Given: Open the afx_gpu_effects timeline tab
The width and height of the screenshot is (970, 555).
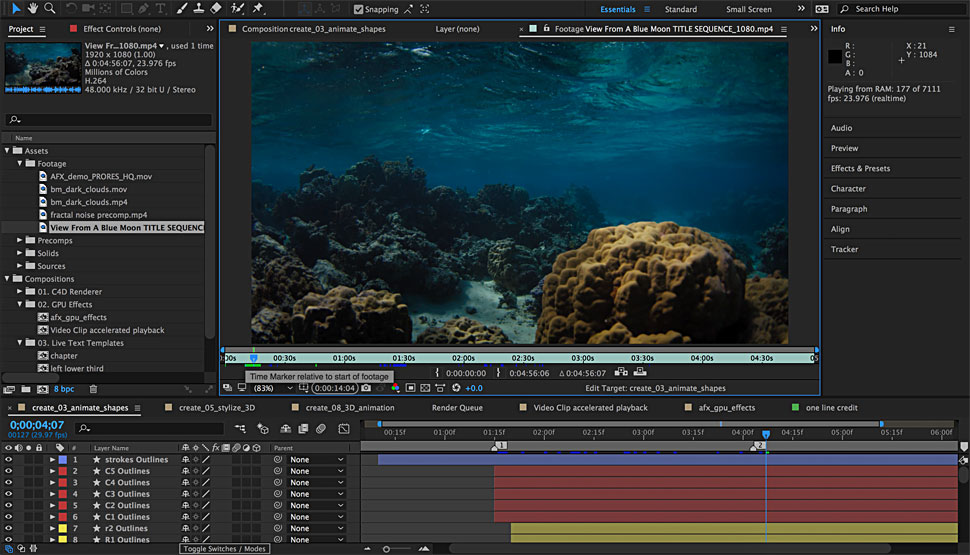Looking at the screenshot, I should coord(726,408).
